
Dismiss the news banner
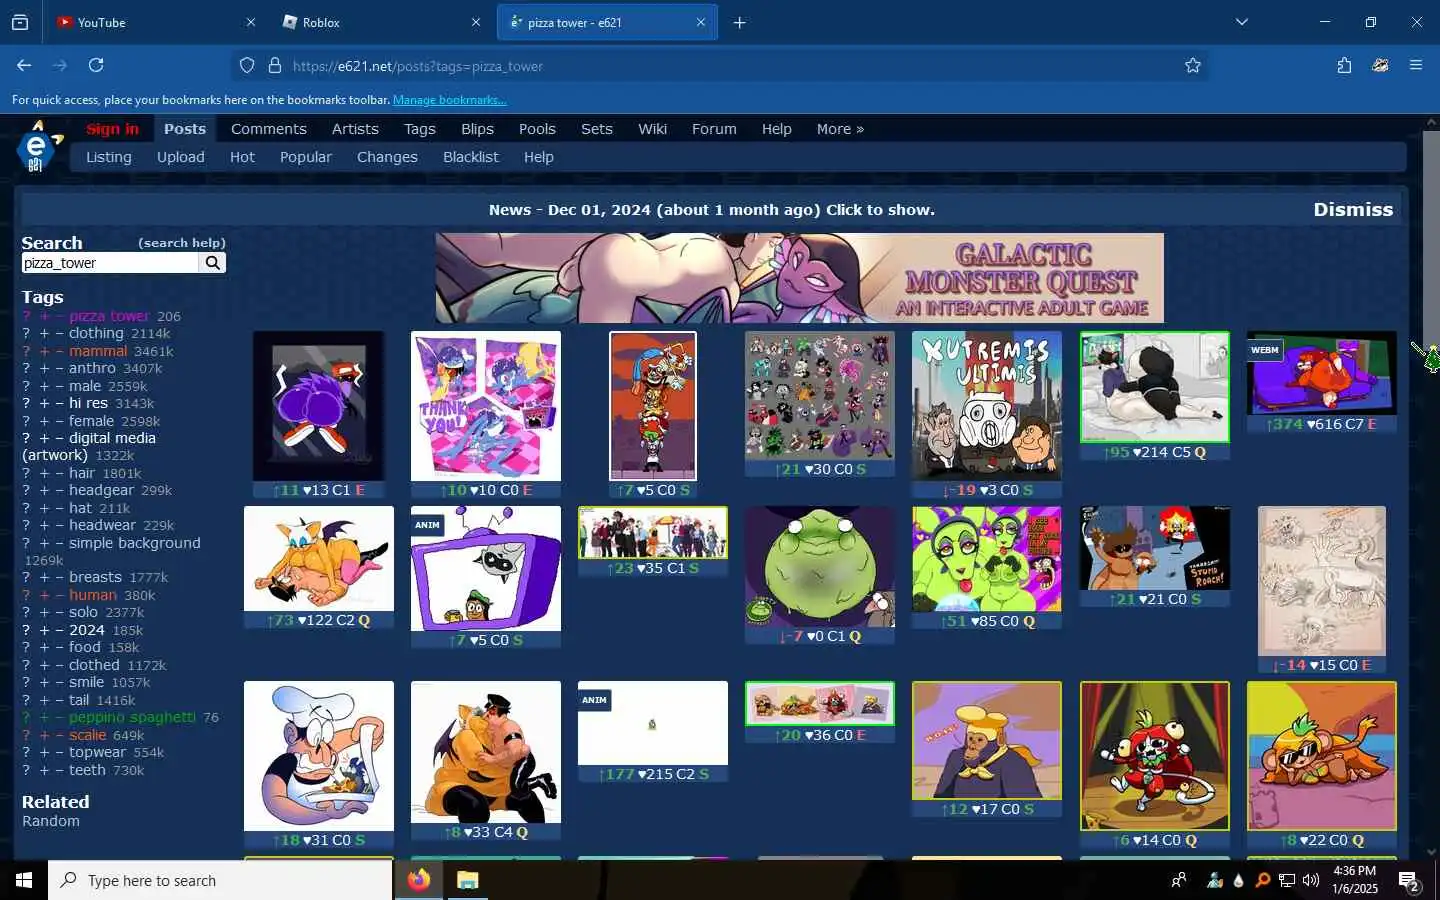[1353, 209]
